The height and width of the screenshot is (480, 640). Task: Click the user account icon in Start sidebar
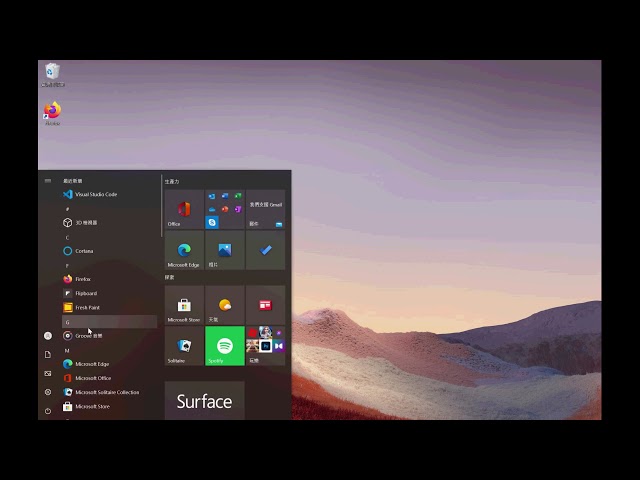click(48, 336)
